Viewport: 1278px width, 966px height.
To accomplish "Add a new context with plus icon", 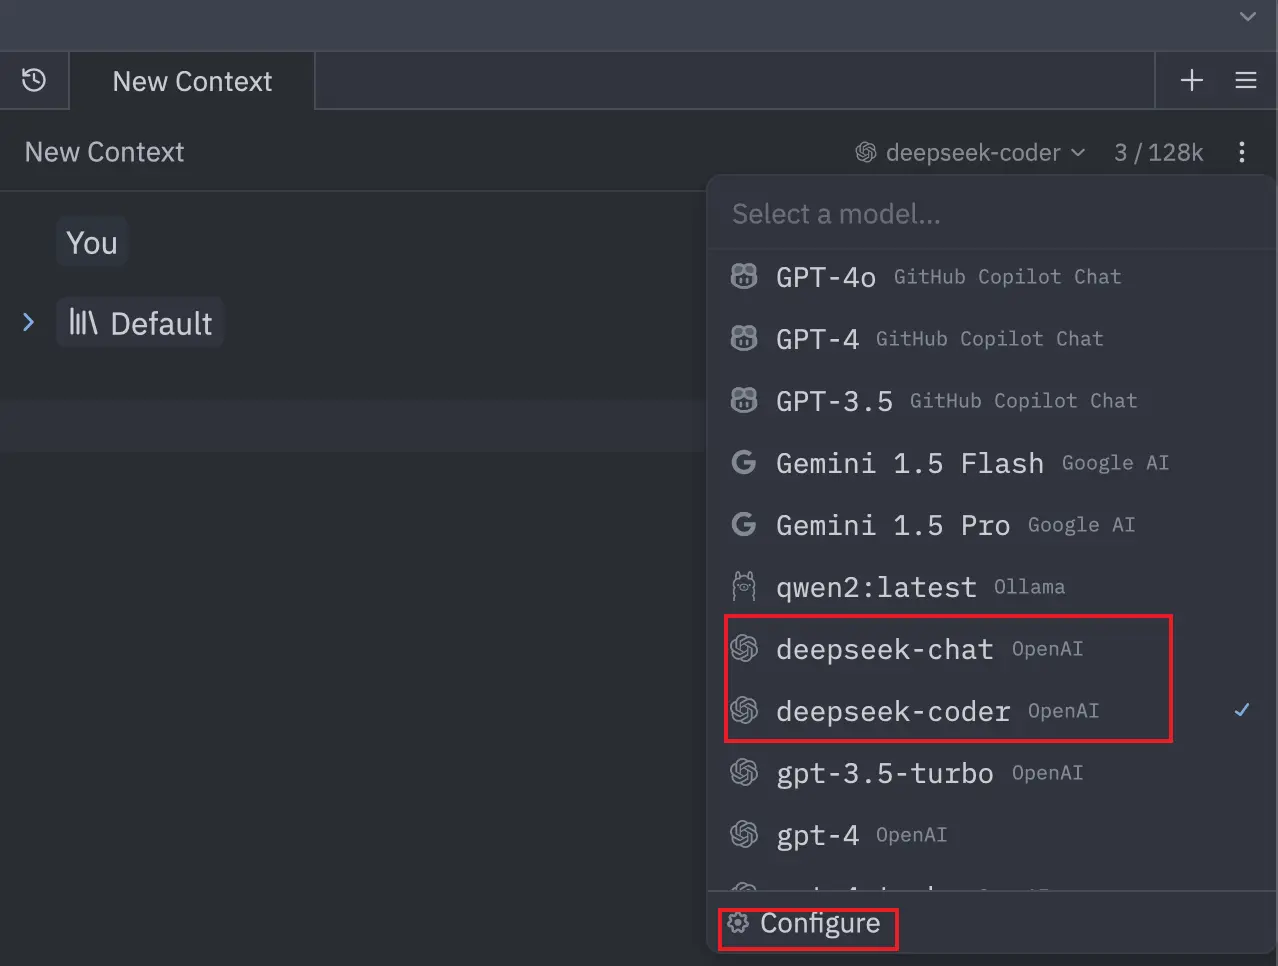I will (1191, 81).
